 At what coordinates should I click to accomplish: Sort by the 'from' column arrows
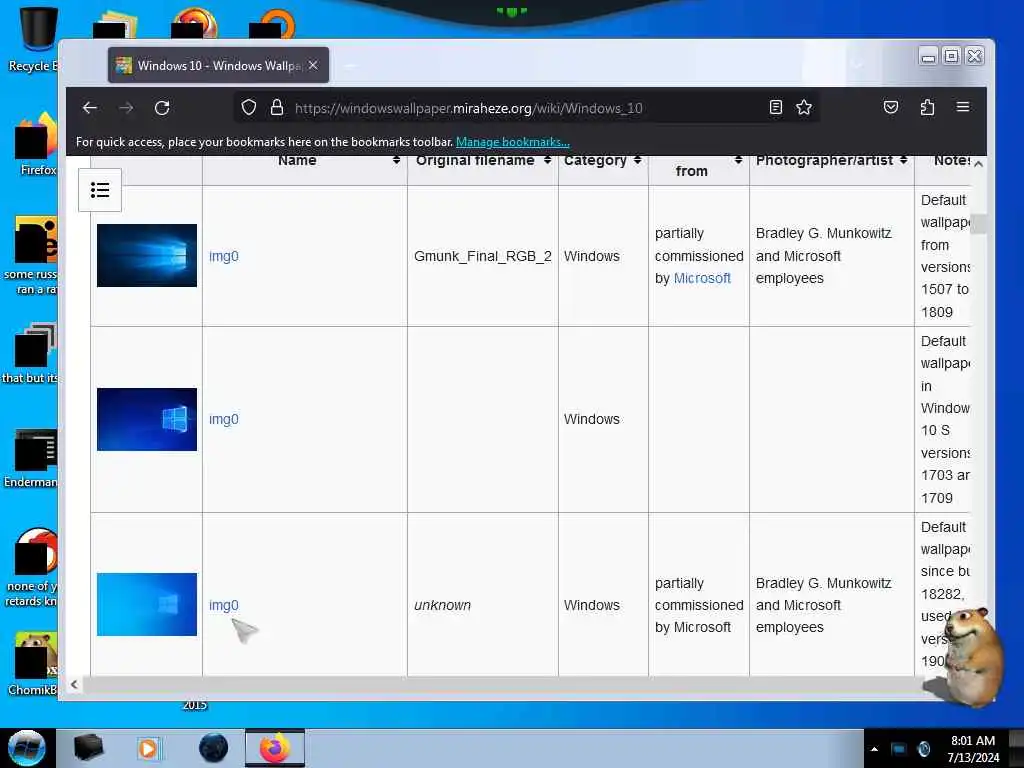(738, 160)
